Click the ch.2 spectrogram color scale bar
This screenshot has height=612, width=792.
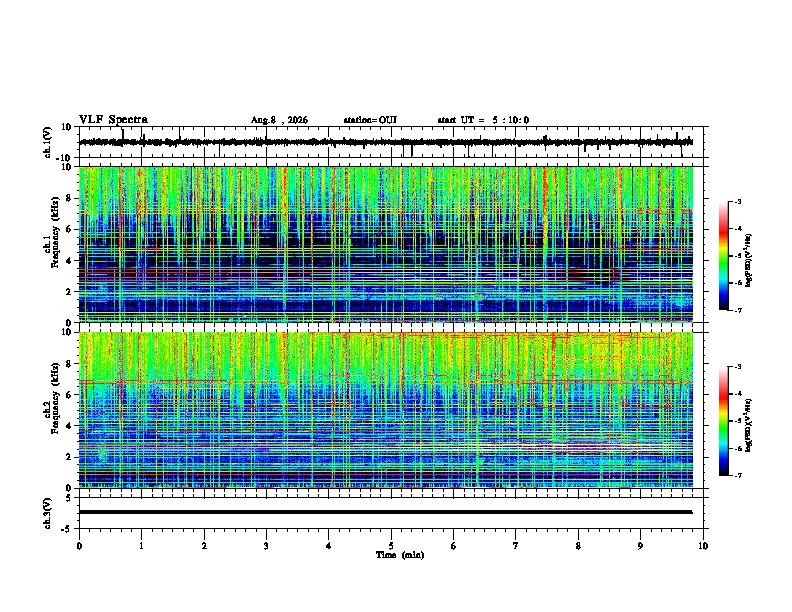click(x=723, y=421)
